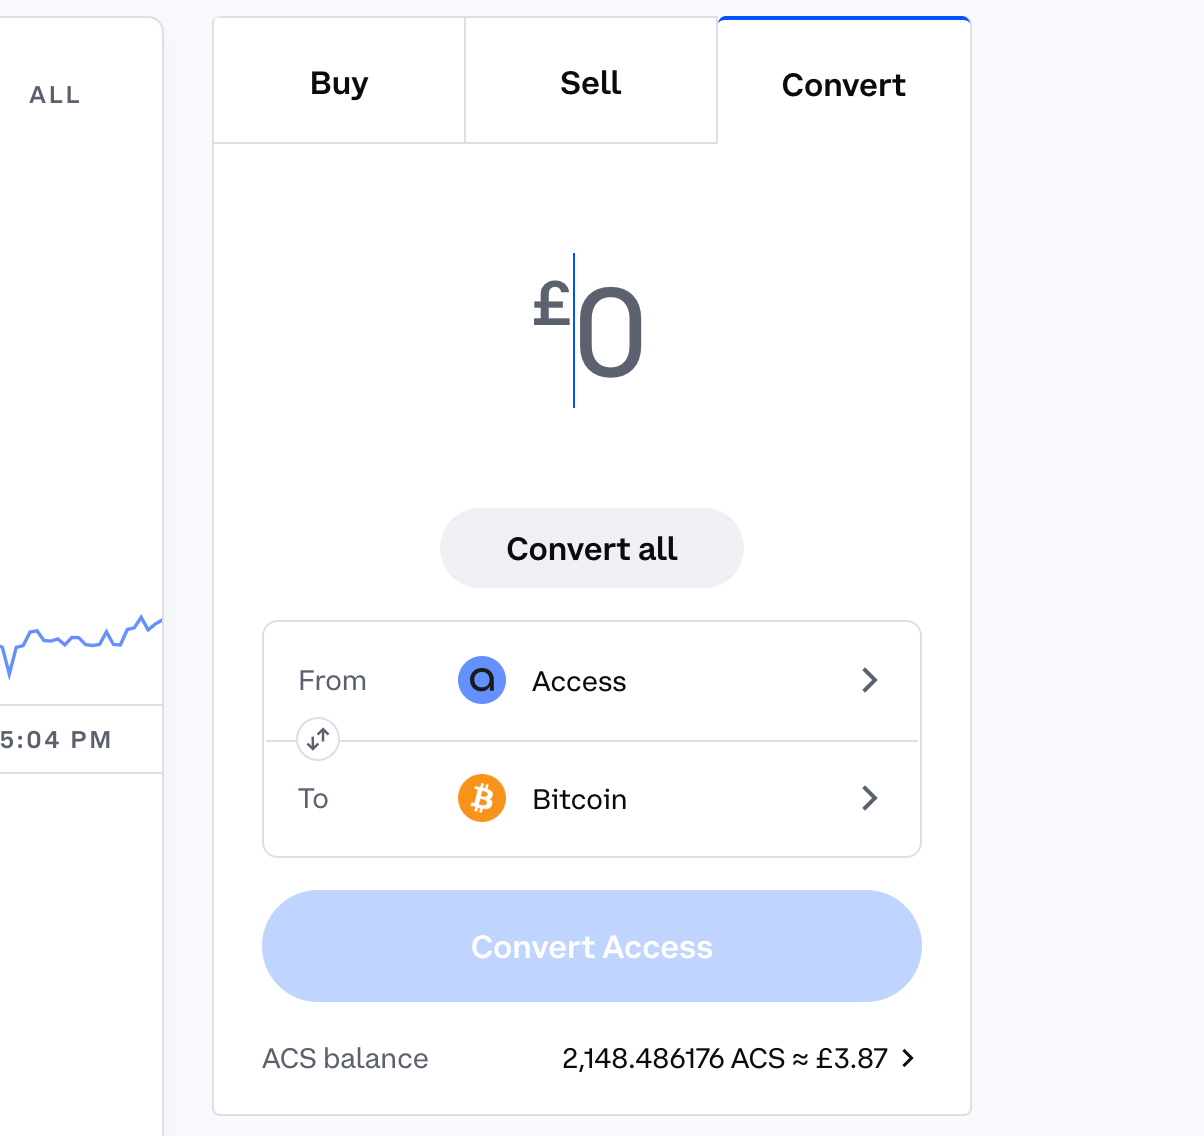Viewport: 1204px width, 1136px height.
Task: Swap From and To assets icon
Action: [x=318, y=740]
